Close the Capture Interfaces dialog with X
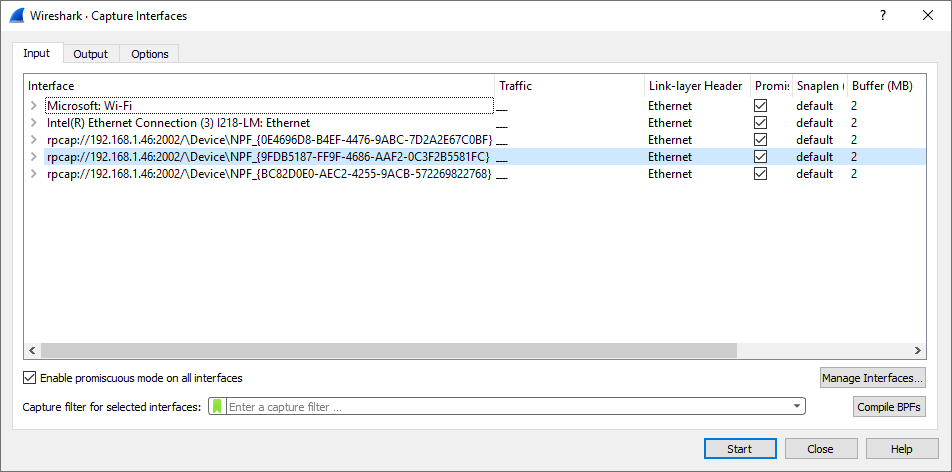This screenshot has height=472, width=952. coord(928,16)
